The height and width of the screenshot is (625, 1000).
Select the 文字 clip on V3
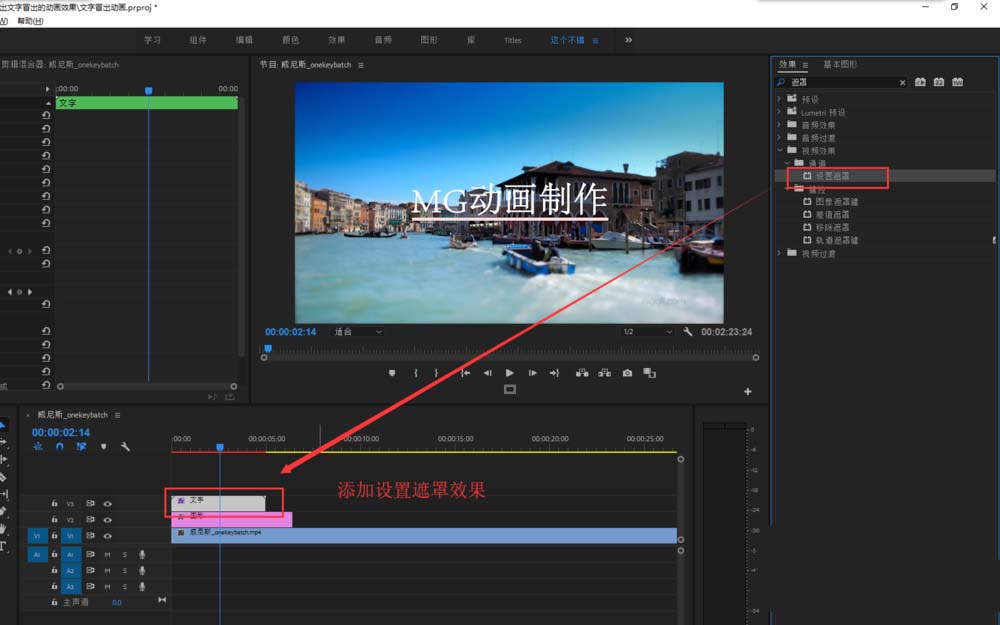[218, 503]
